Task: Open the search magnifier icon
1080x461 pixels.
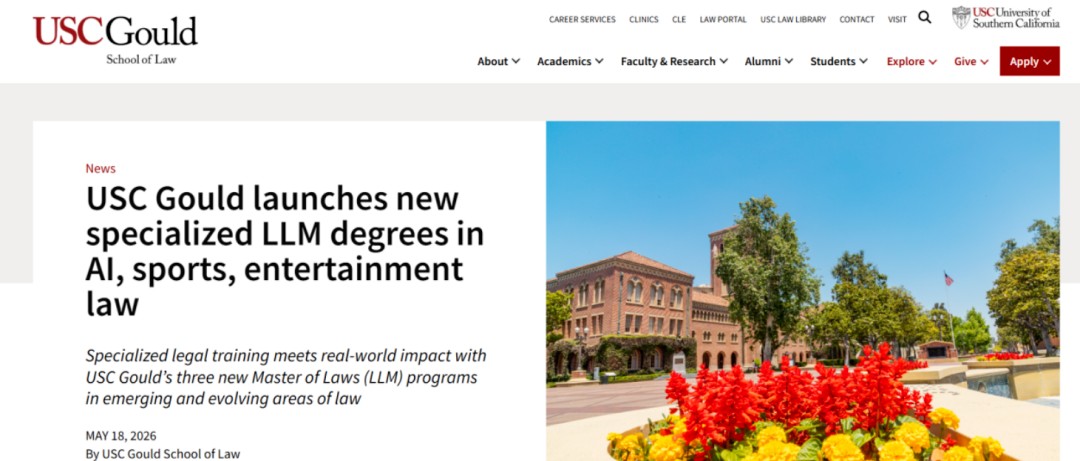Action: tap(924, 17)
